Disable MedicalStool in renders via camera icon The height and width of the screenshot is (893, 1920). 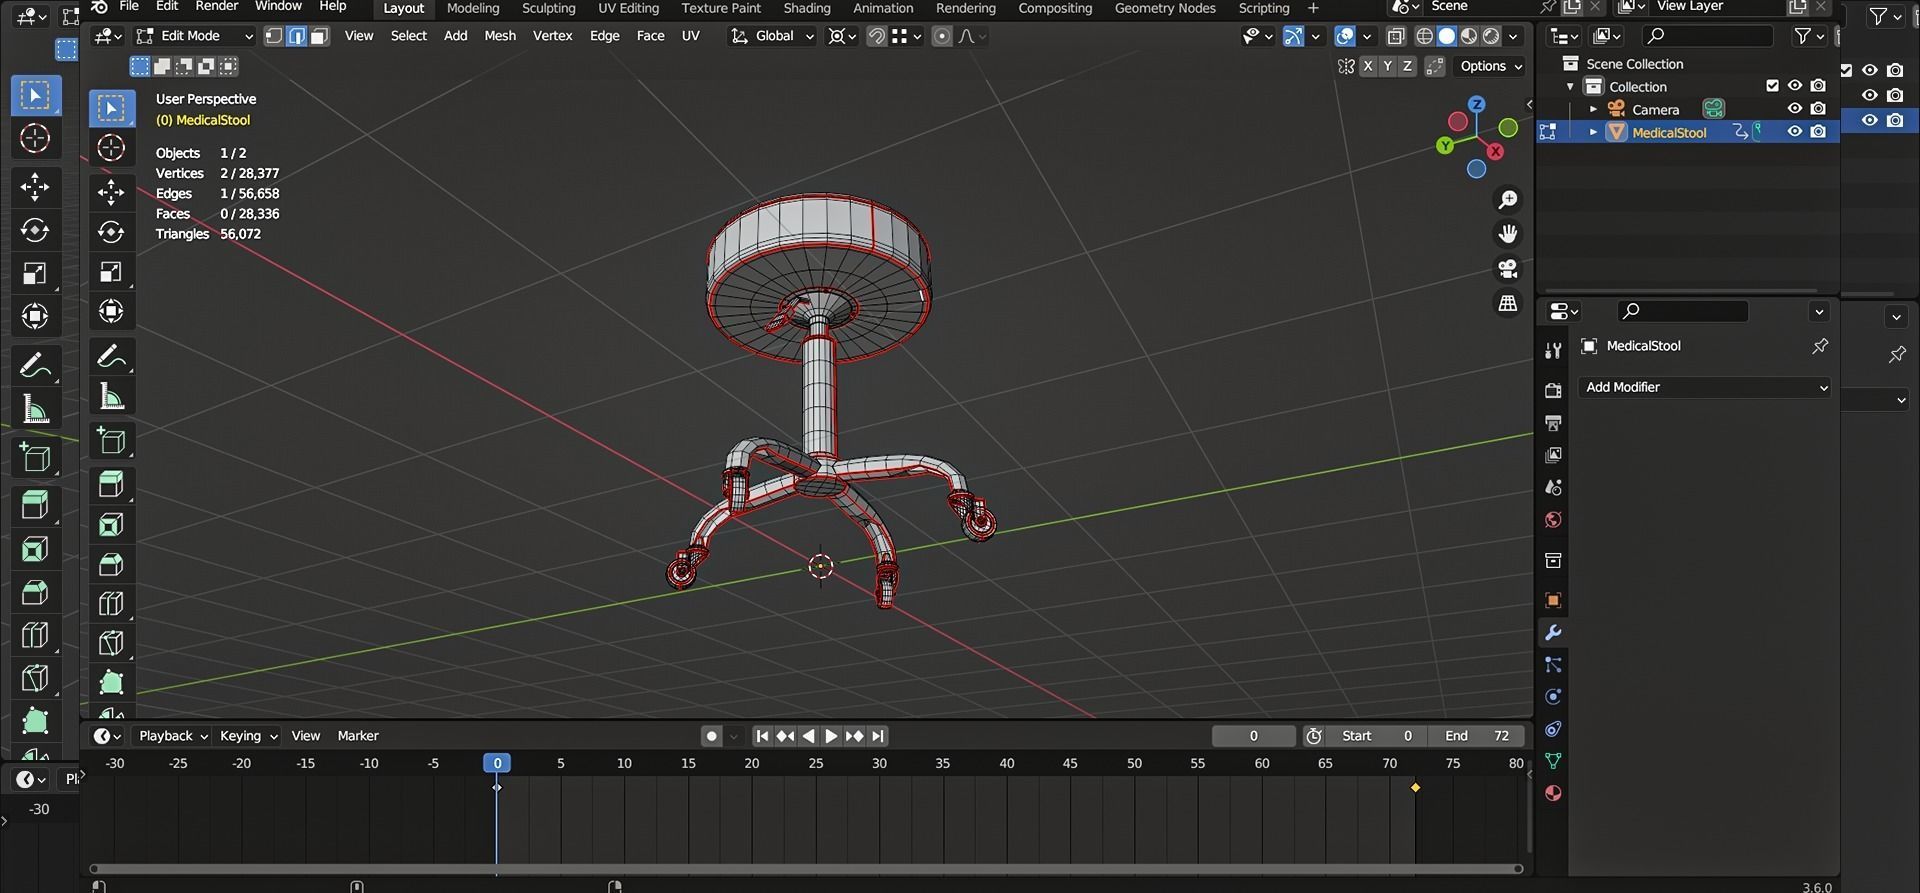click(x=1818, y=132)
